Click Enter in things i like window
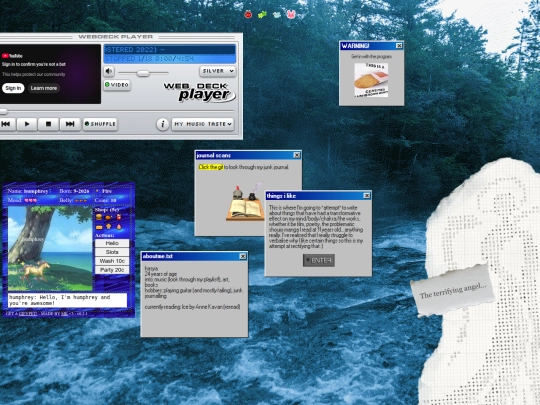Image resolution: width=540 pixels, height=405 pixels. click(319, 260)
